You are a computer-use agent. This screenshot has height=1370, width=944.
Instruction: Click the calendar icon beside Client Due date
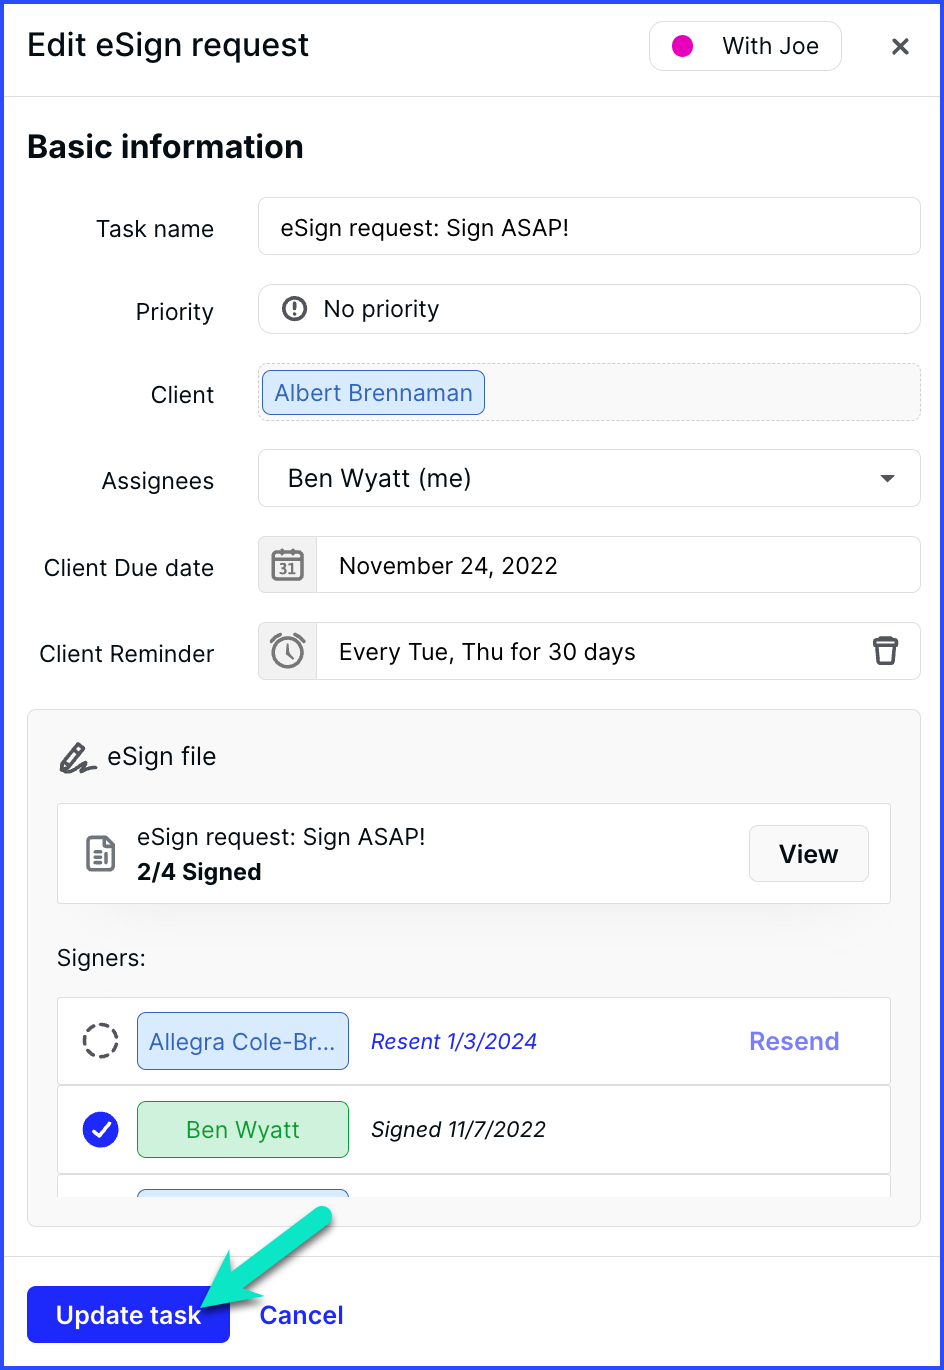tap(288, 565)
